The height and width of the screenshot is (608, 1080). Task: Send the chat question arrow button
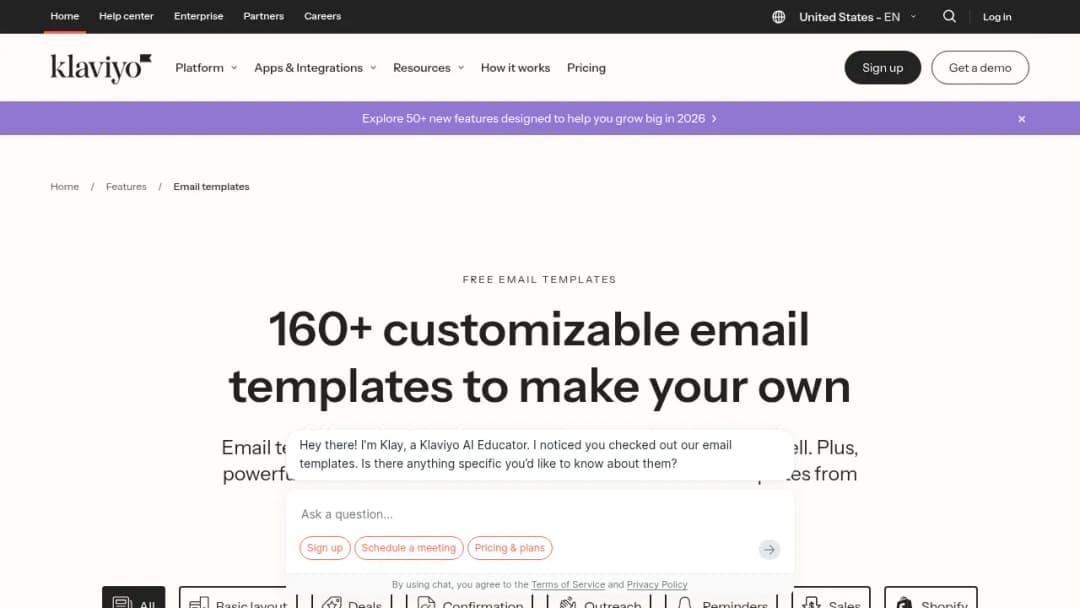pos(769,549)
